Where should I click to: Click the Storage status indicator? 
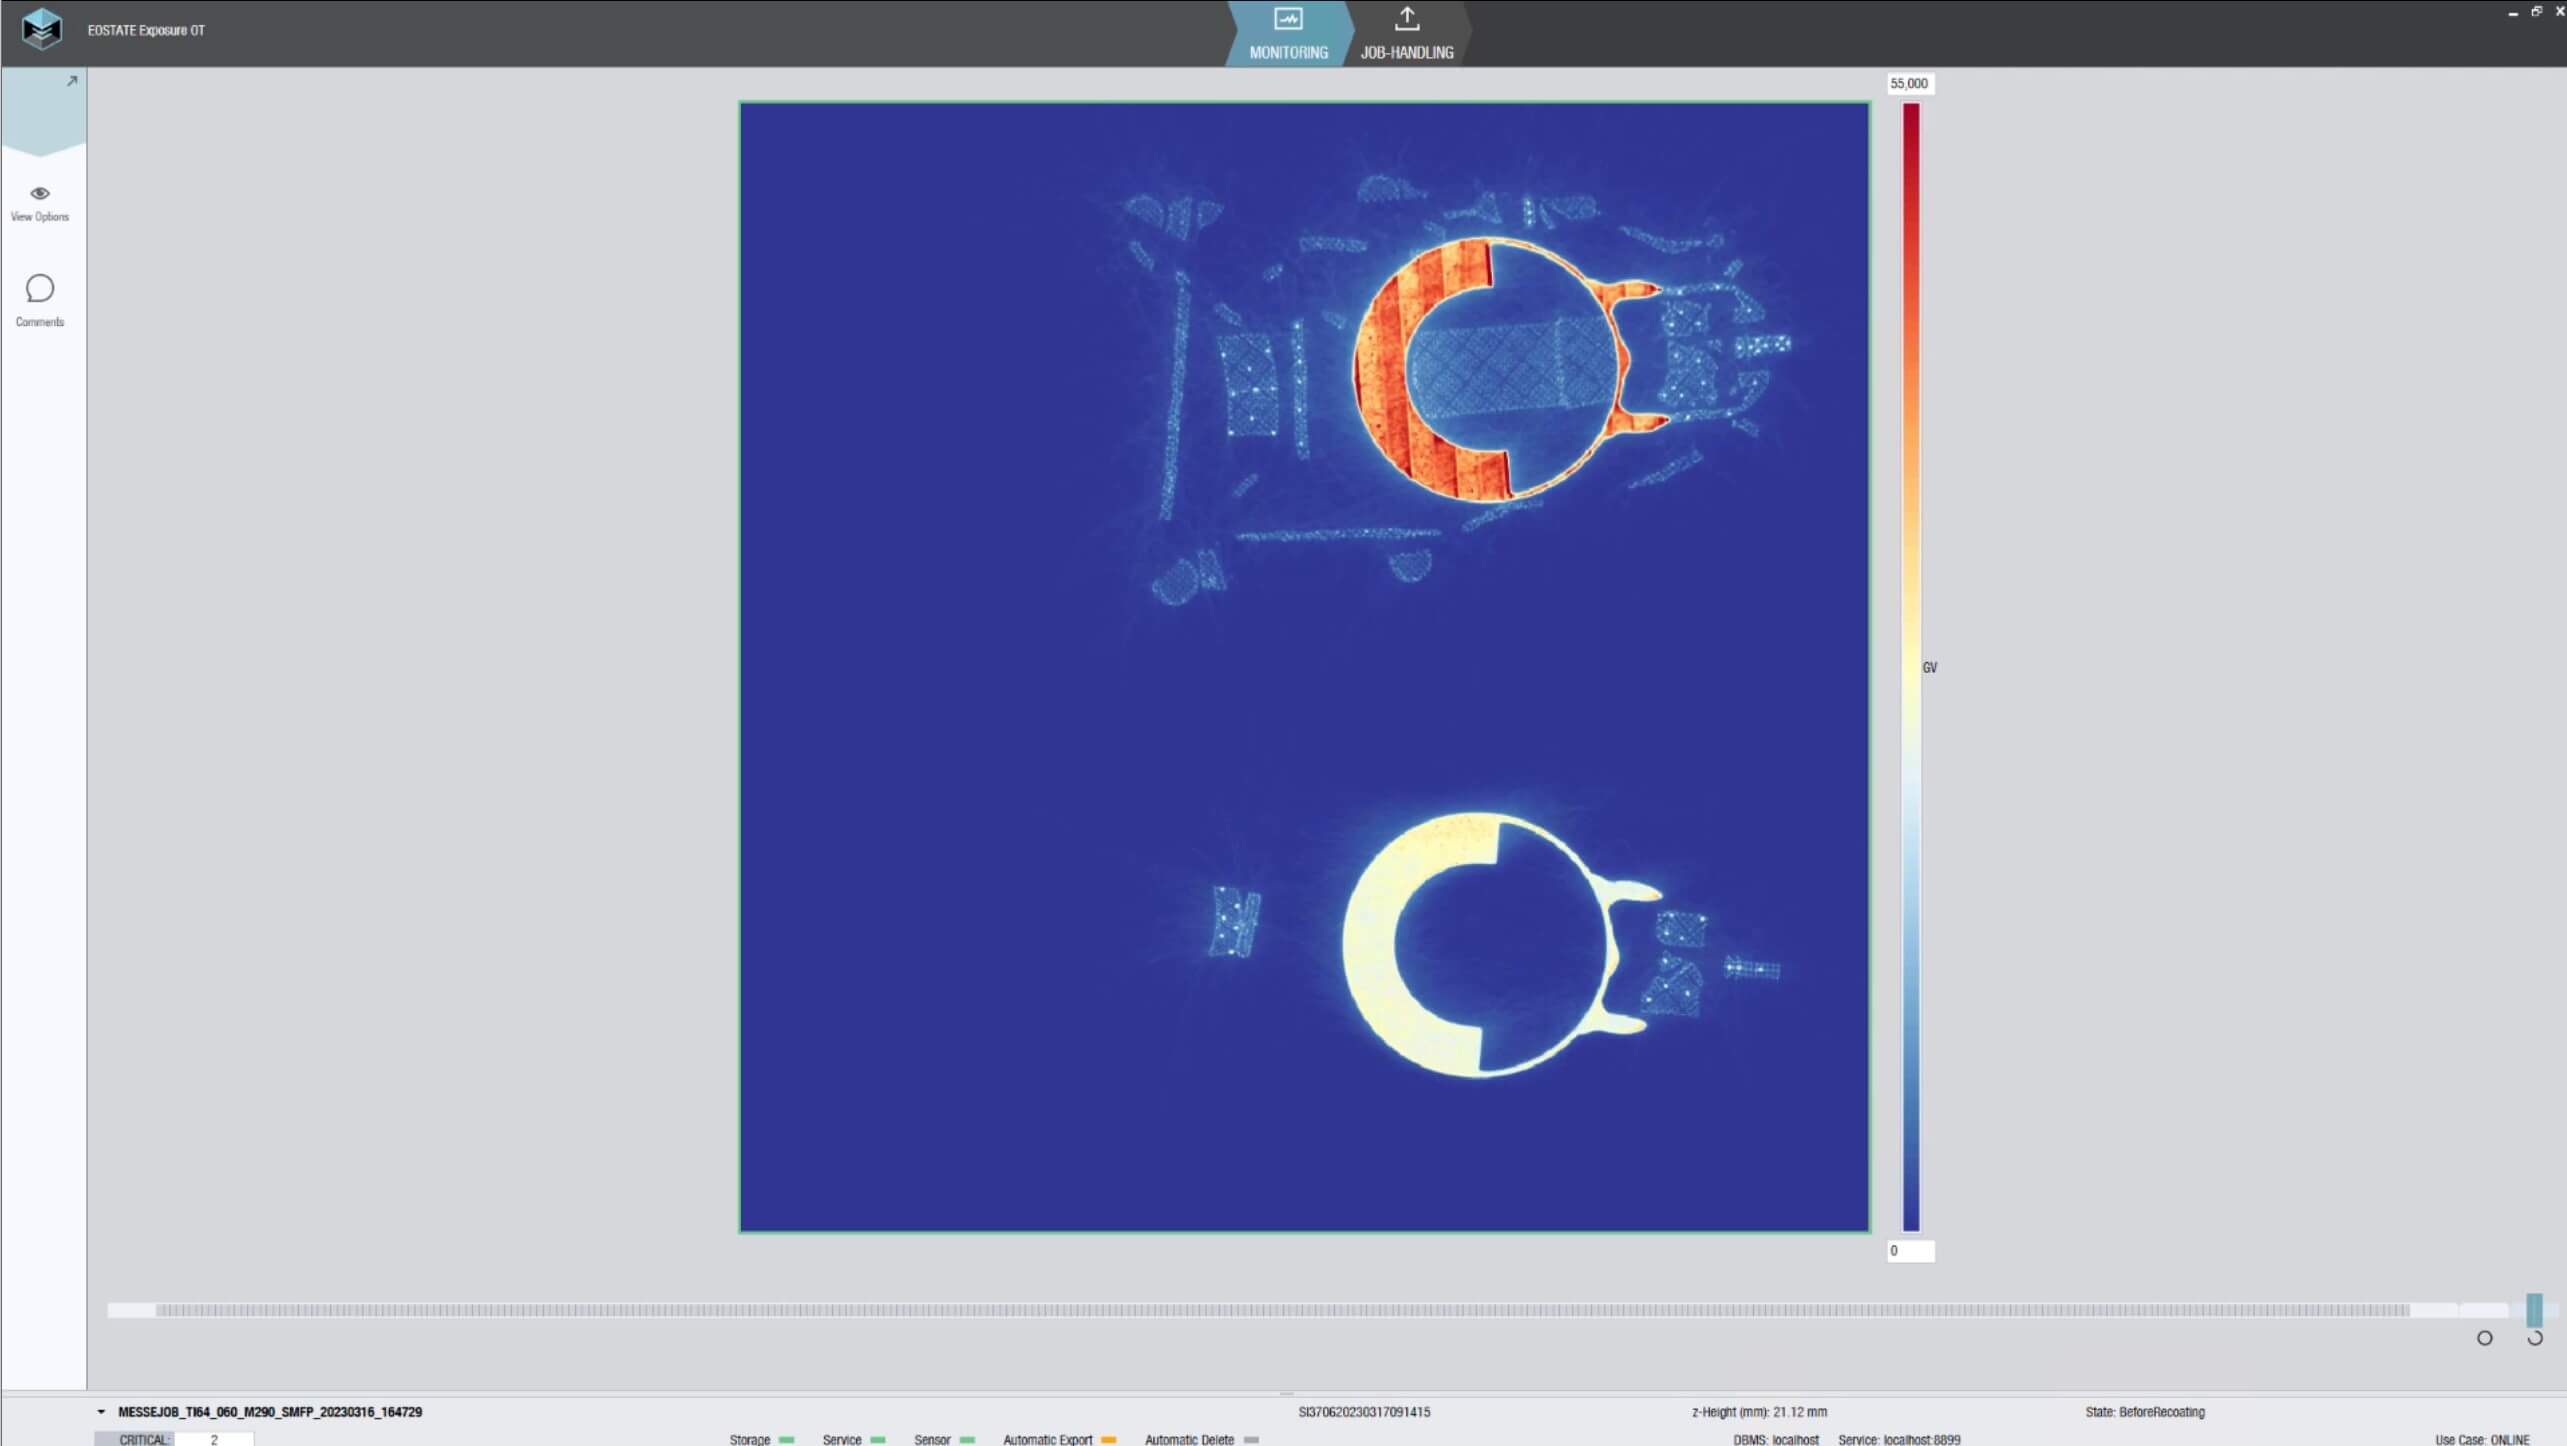(786, 1440)
